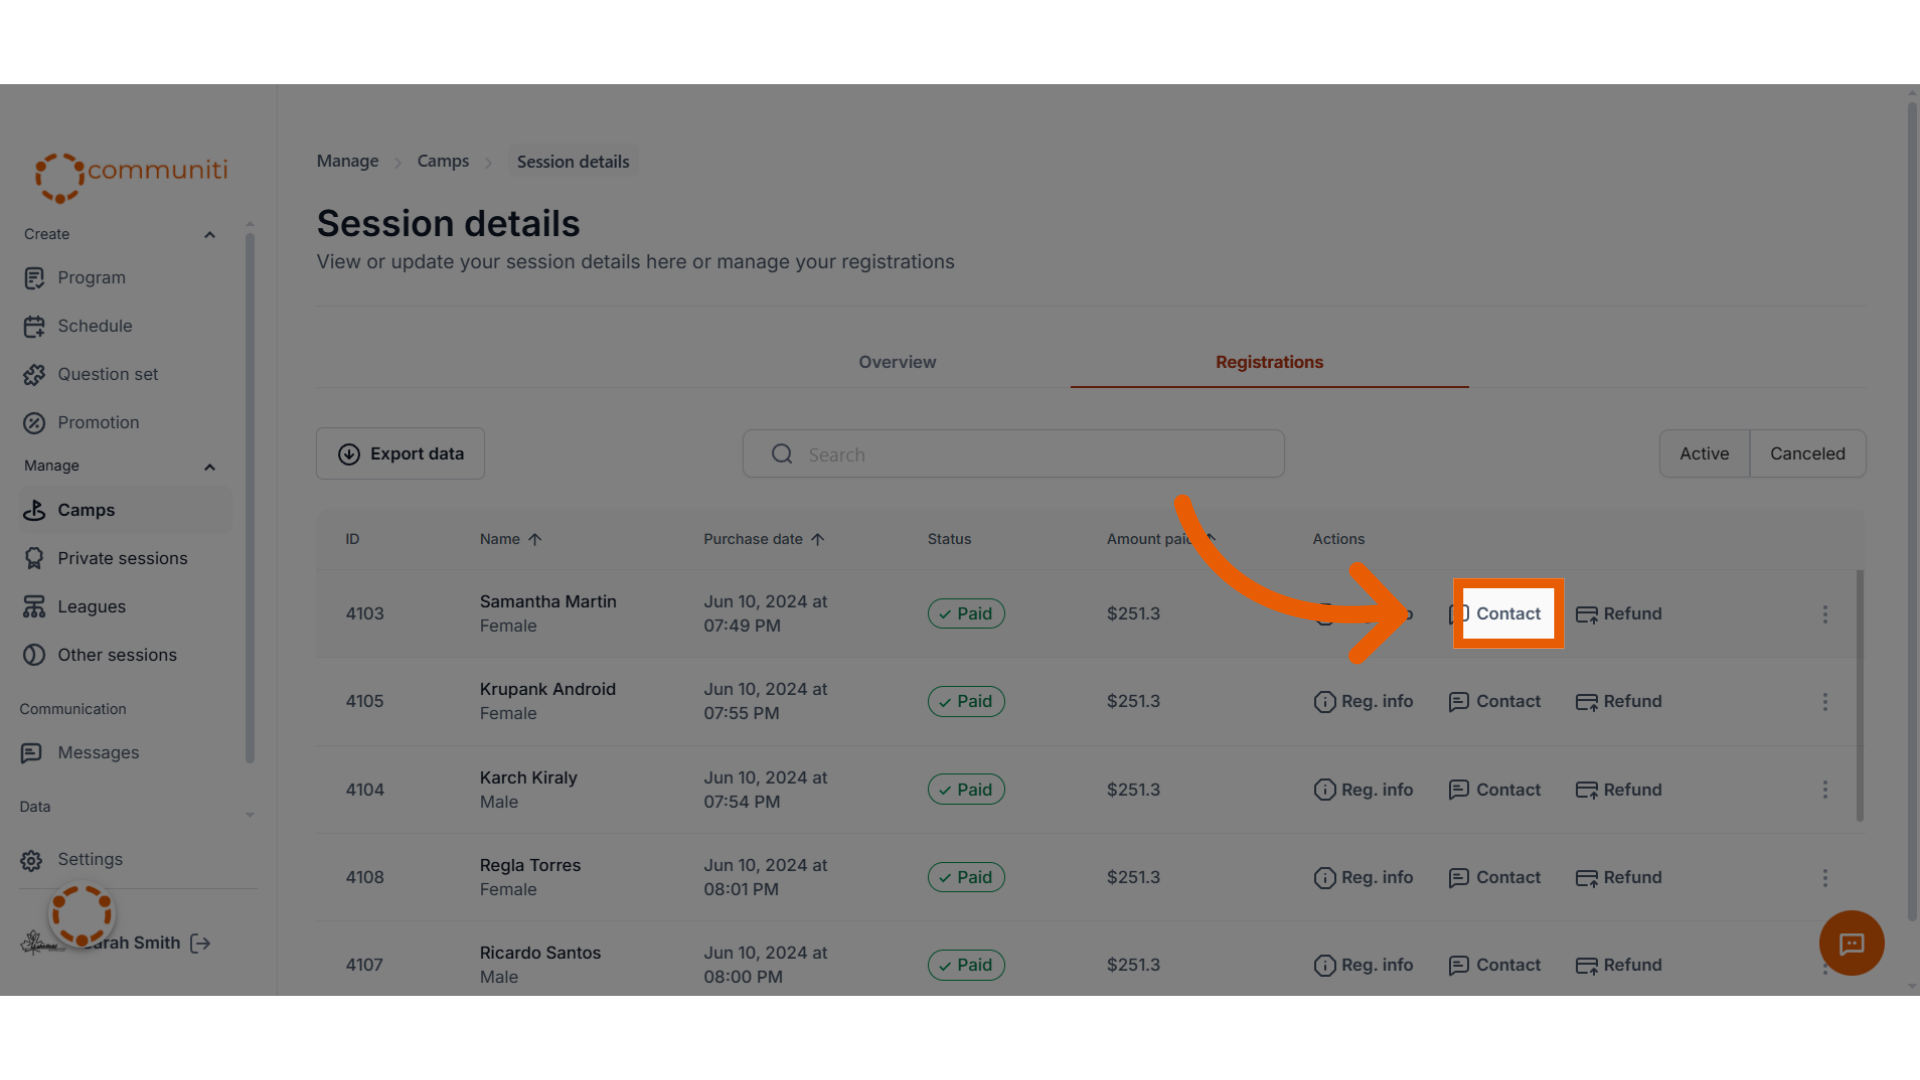Collapse the Manage sidebar section
The width and height of the screenshot is (1920, 1080).
click(x=210, y=467)
